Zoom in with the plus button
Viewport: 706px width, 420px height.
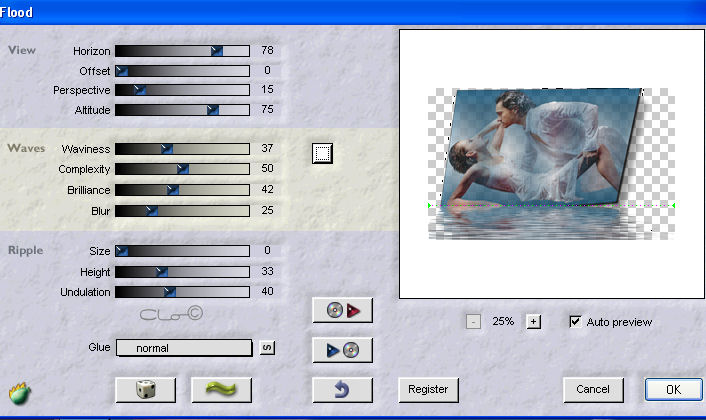coord(534,321)
